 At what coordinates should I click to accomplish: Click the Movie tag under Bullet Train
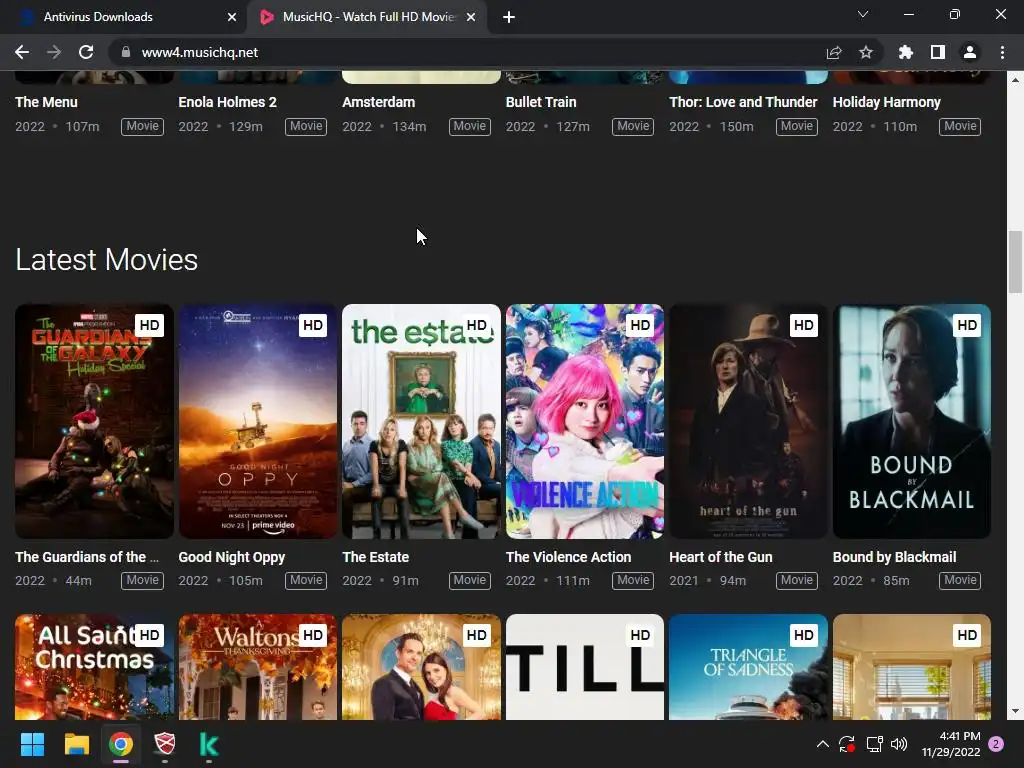[x=633, y=126]
